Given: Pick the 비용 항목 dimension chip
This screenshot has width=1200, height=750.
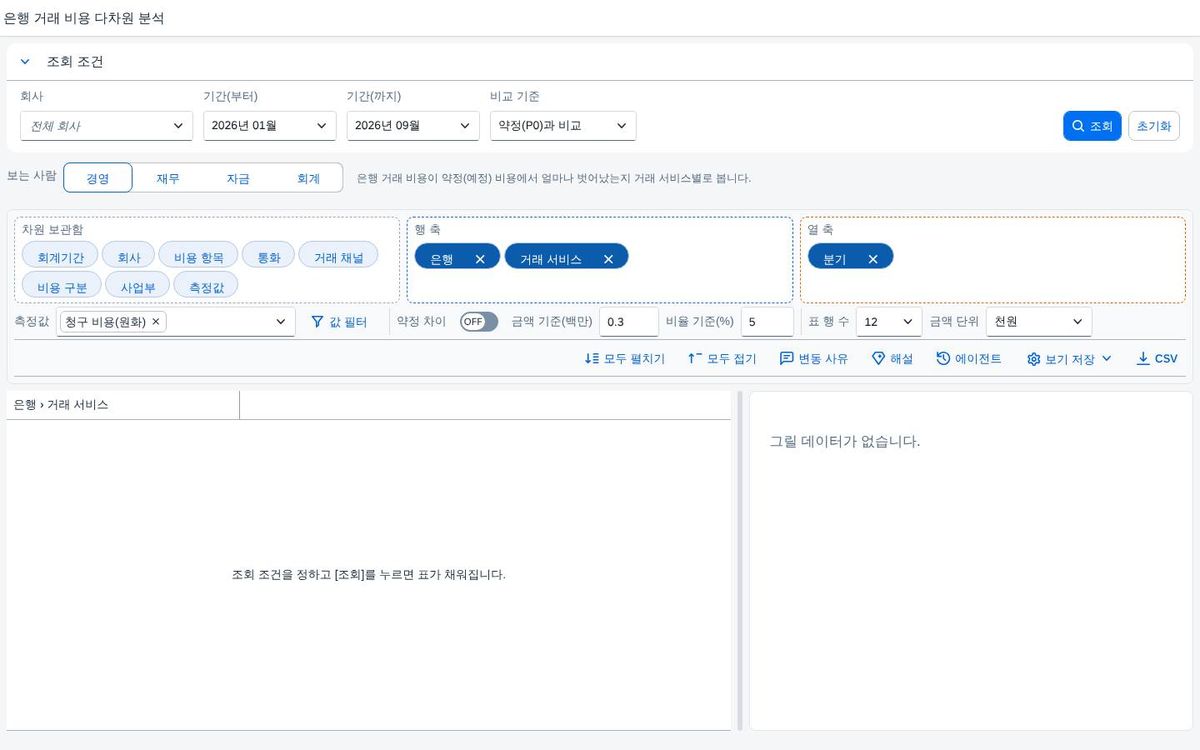Looking at the screenshot, I should 199,257.
